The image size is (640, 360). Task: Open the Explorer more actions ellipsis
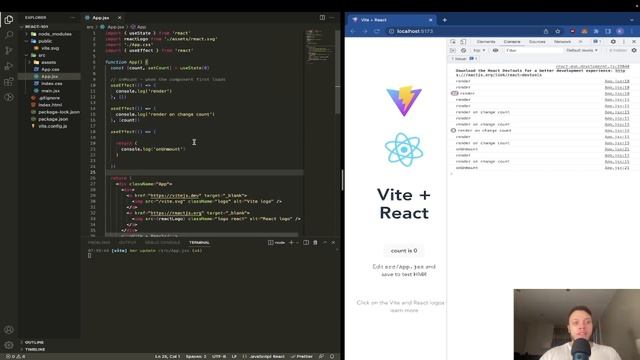point(73,18)
